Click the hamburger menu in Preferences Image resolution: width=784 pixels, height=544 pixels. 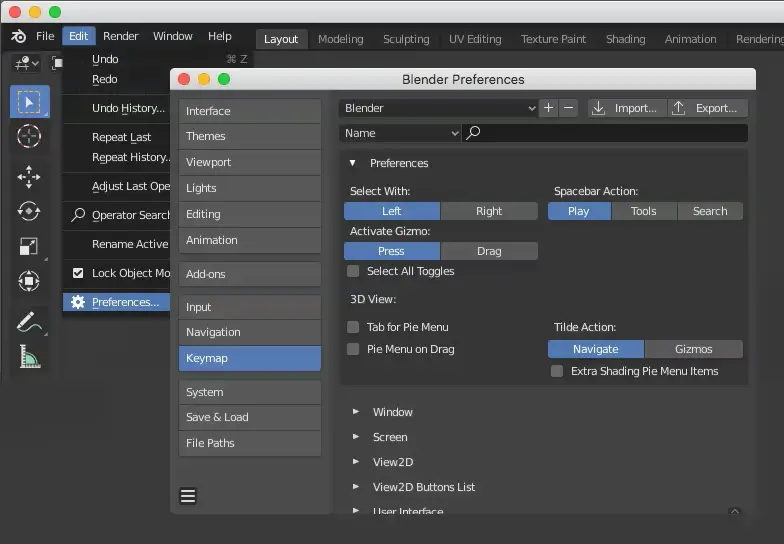pyautogui.click(x=188, y=496)
